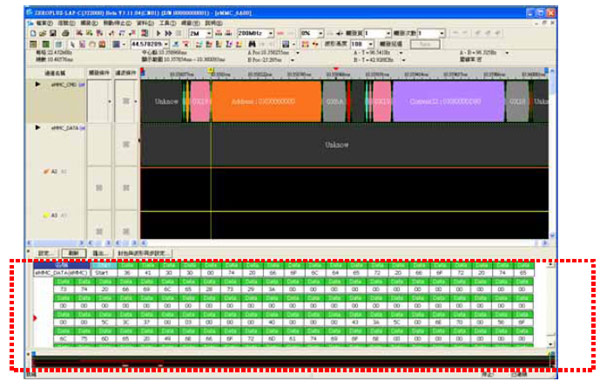
Task: Click the Save (floppy disk) toolbar icon
Action: pos(53,33)
